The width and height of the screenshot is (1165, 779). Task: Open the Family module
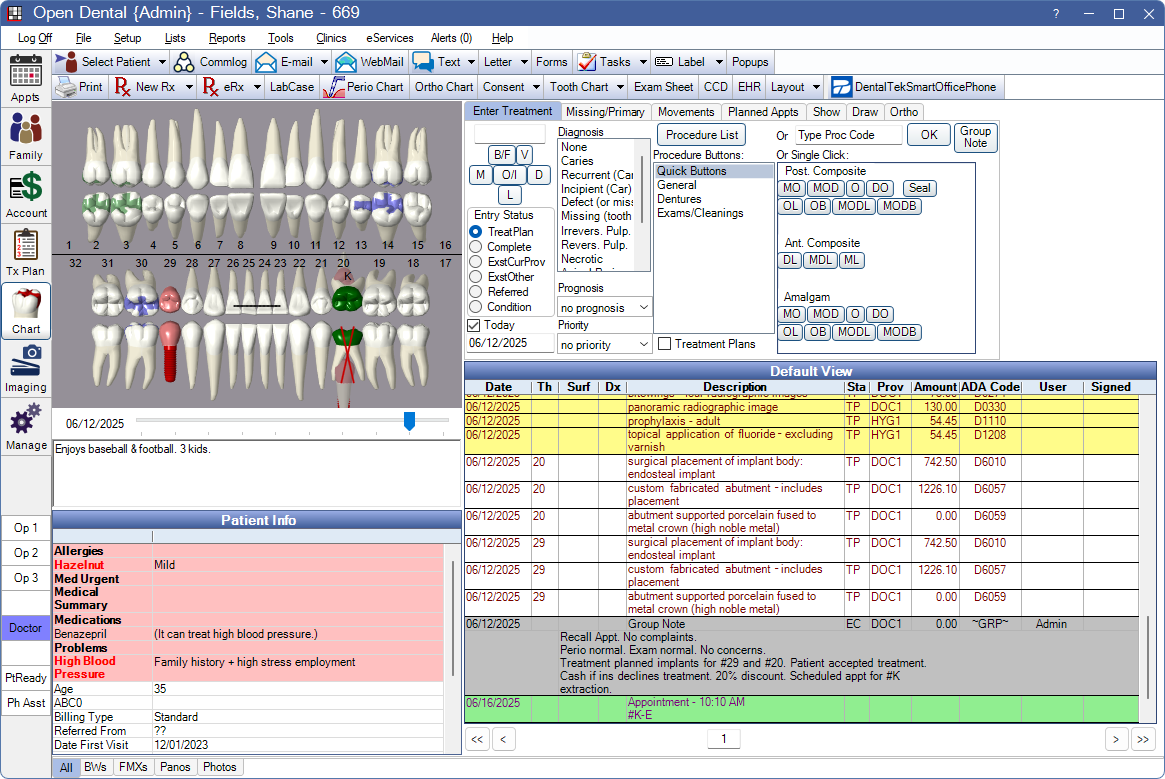[x=26, y=136]
